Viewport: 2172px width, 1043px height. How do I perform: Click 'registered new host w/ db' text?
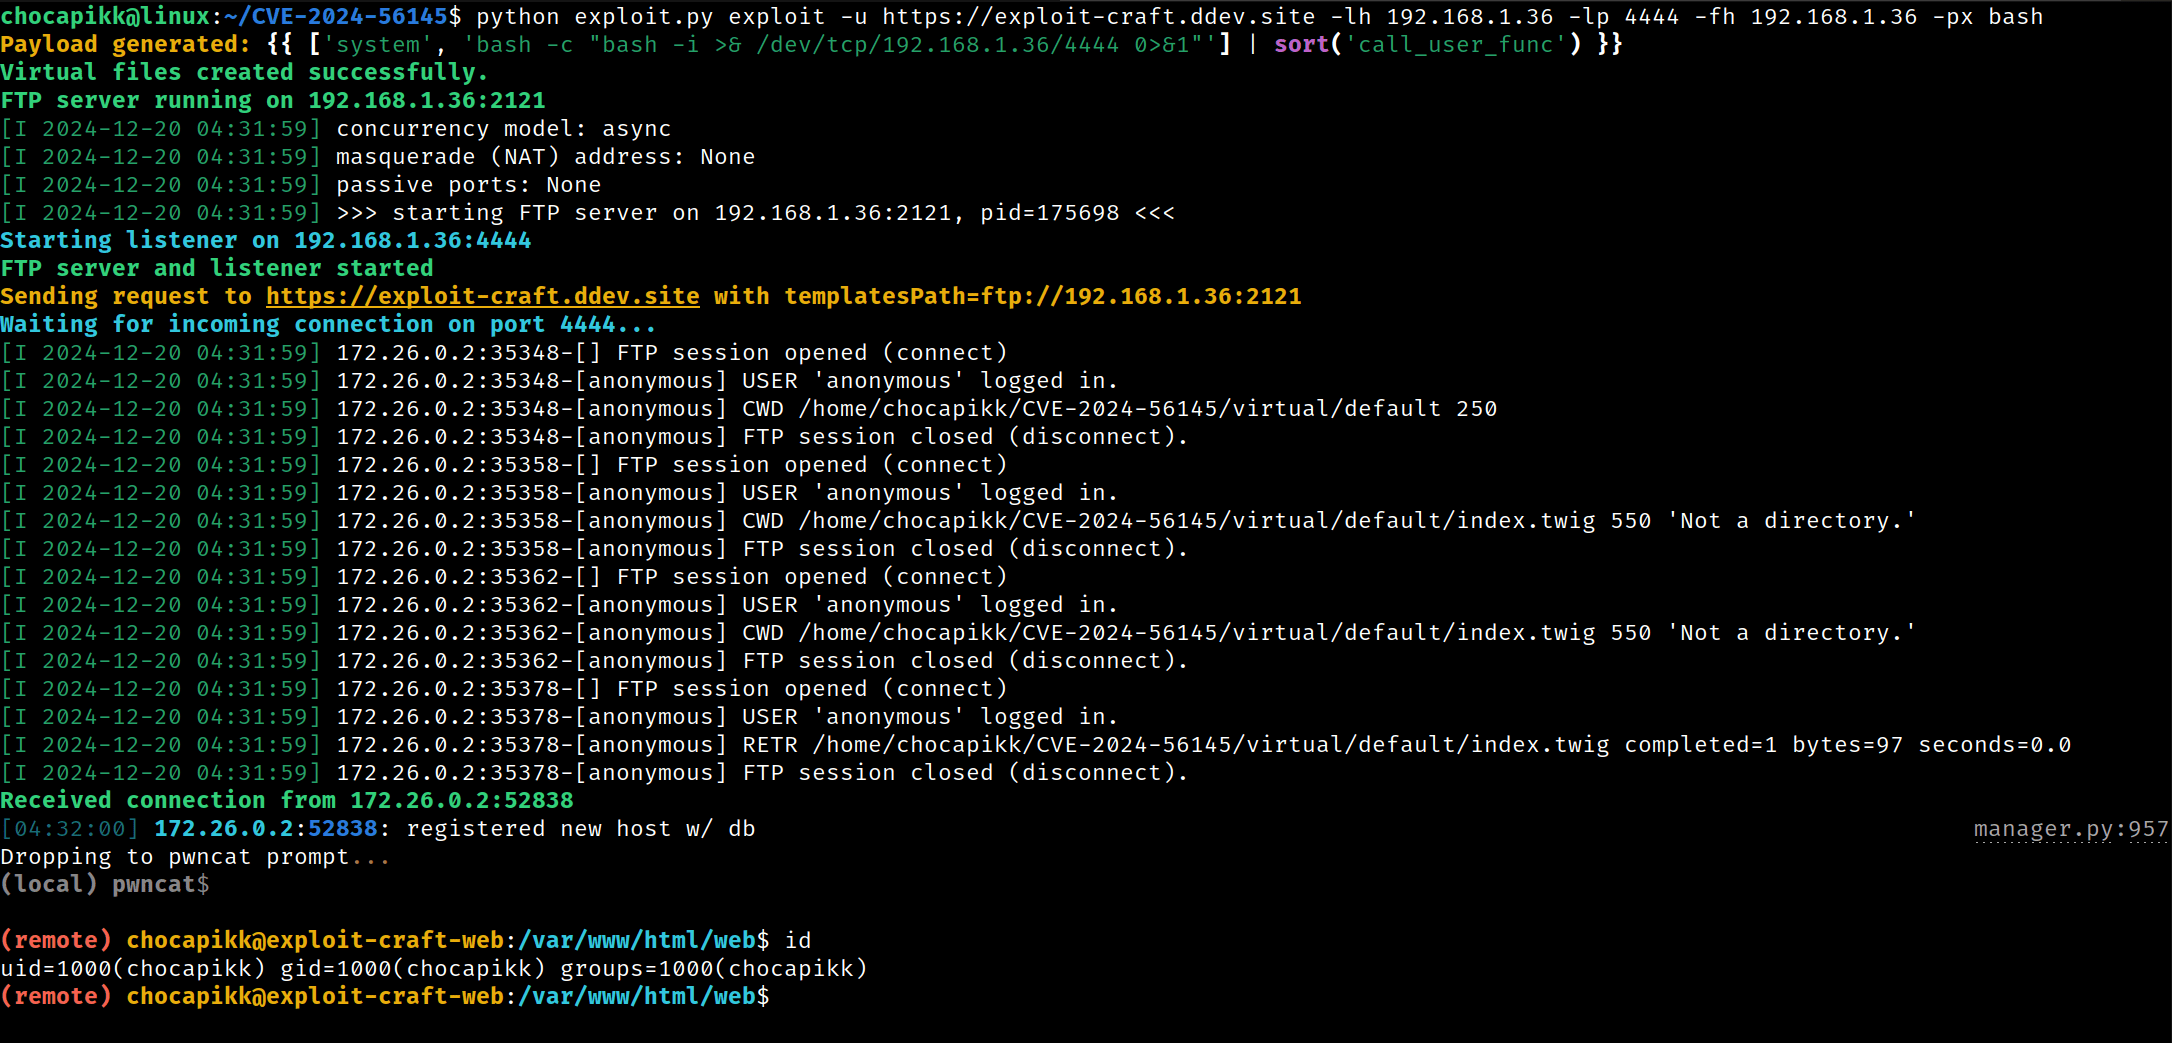pyautogui.click(x=581, y=829)
